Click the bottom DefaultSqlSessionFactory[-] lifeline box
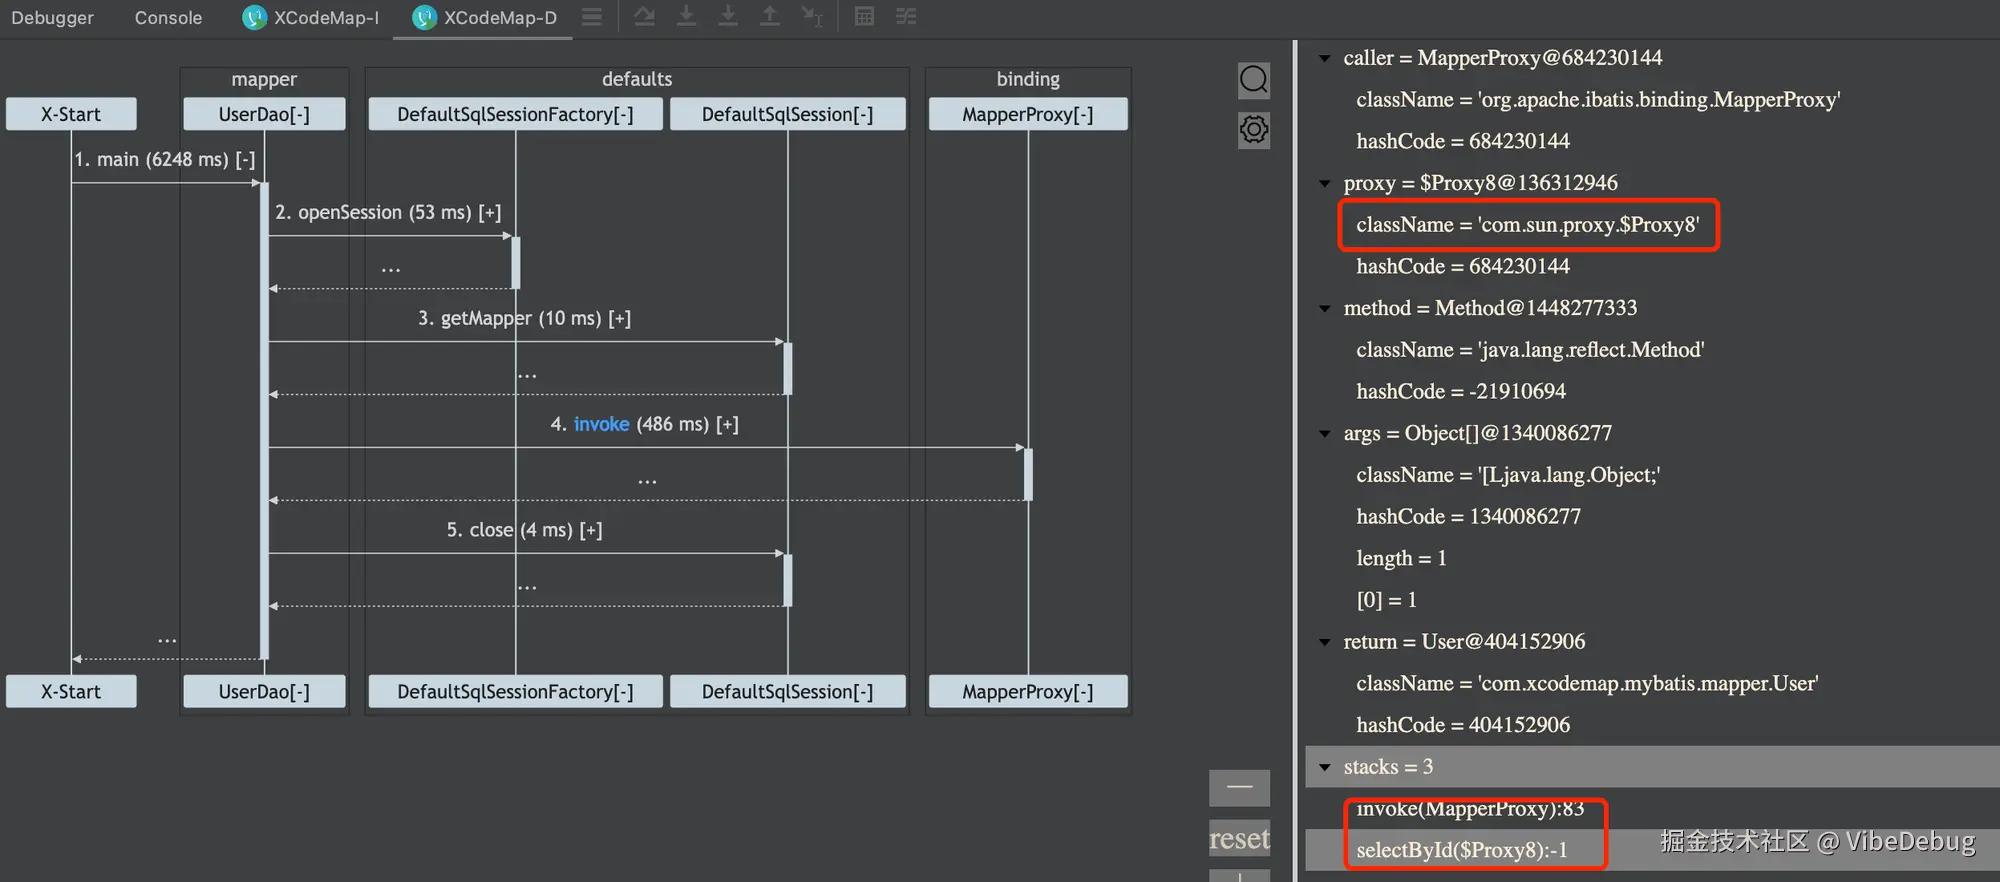The width and height of the screenshot is (2000, 882). (515, 691)
